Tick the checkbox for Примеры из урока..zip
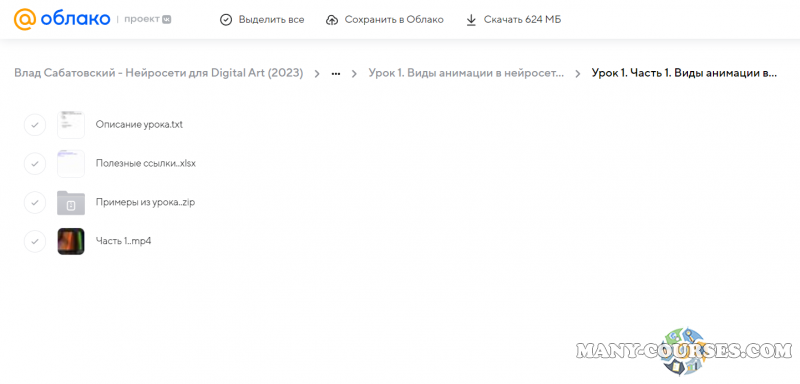 [x=35, y=202]
